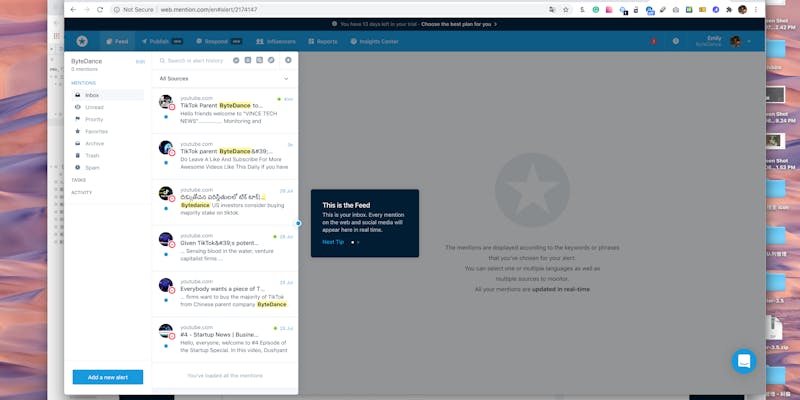Click the third square icon in feed toolbar
The height and width of the screenshot is (400, 800).
pos(260,60)
